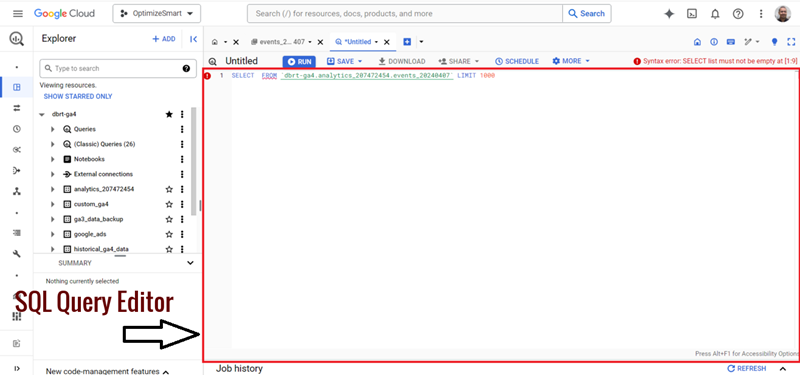Collapse the SUMMARY section chevron

190,263
